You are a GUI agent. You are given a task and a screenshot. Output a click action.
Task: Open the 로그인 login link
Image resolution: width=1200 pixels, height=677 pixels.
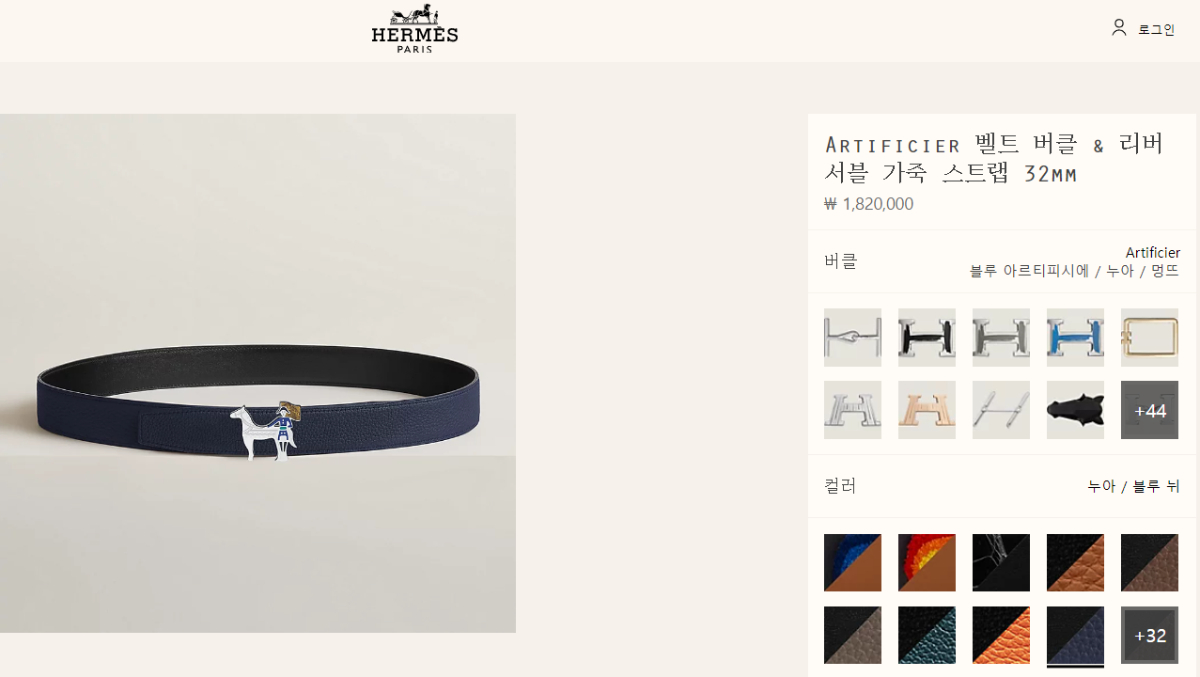click(x=1157, y=29)
